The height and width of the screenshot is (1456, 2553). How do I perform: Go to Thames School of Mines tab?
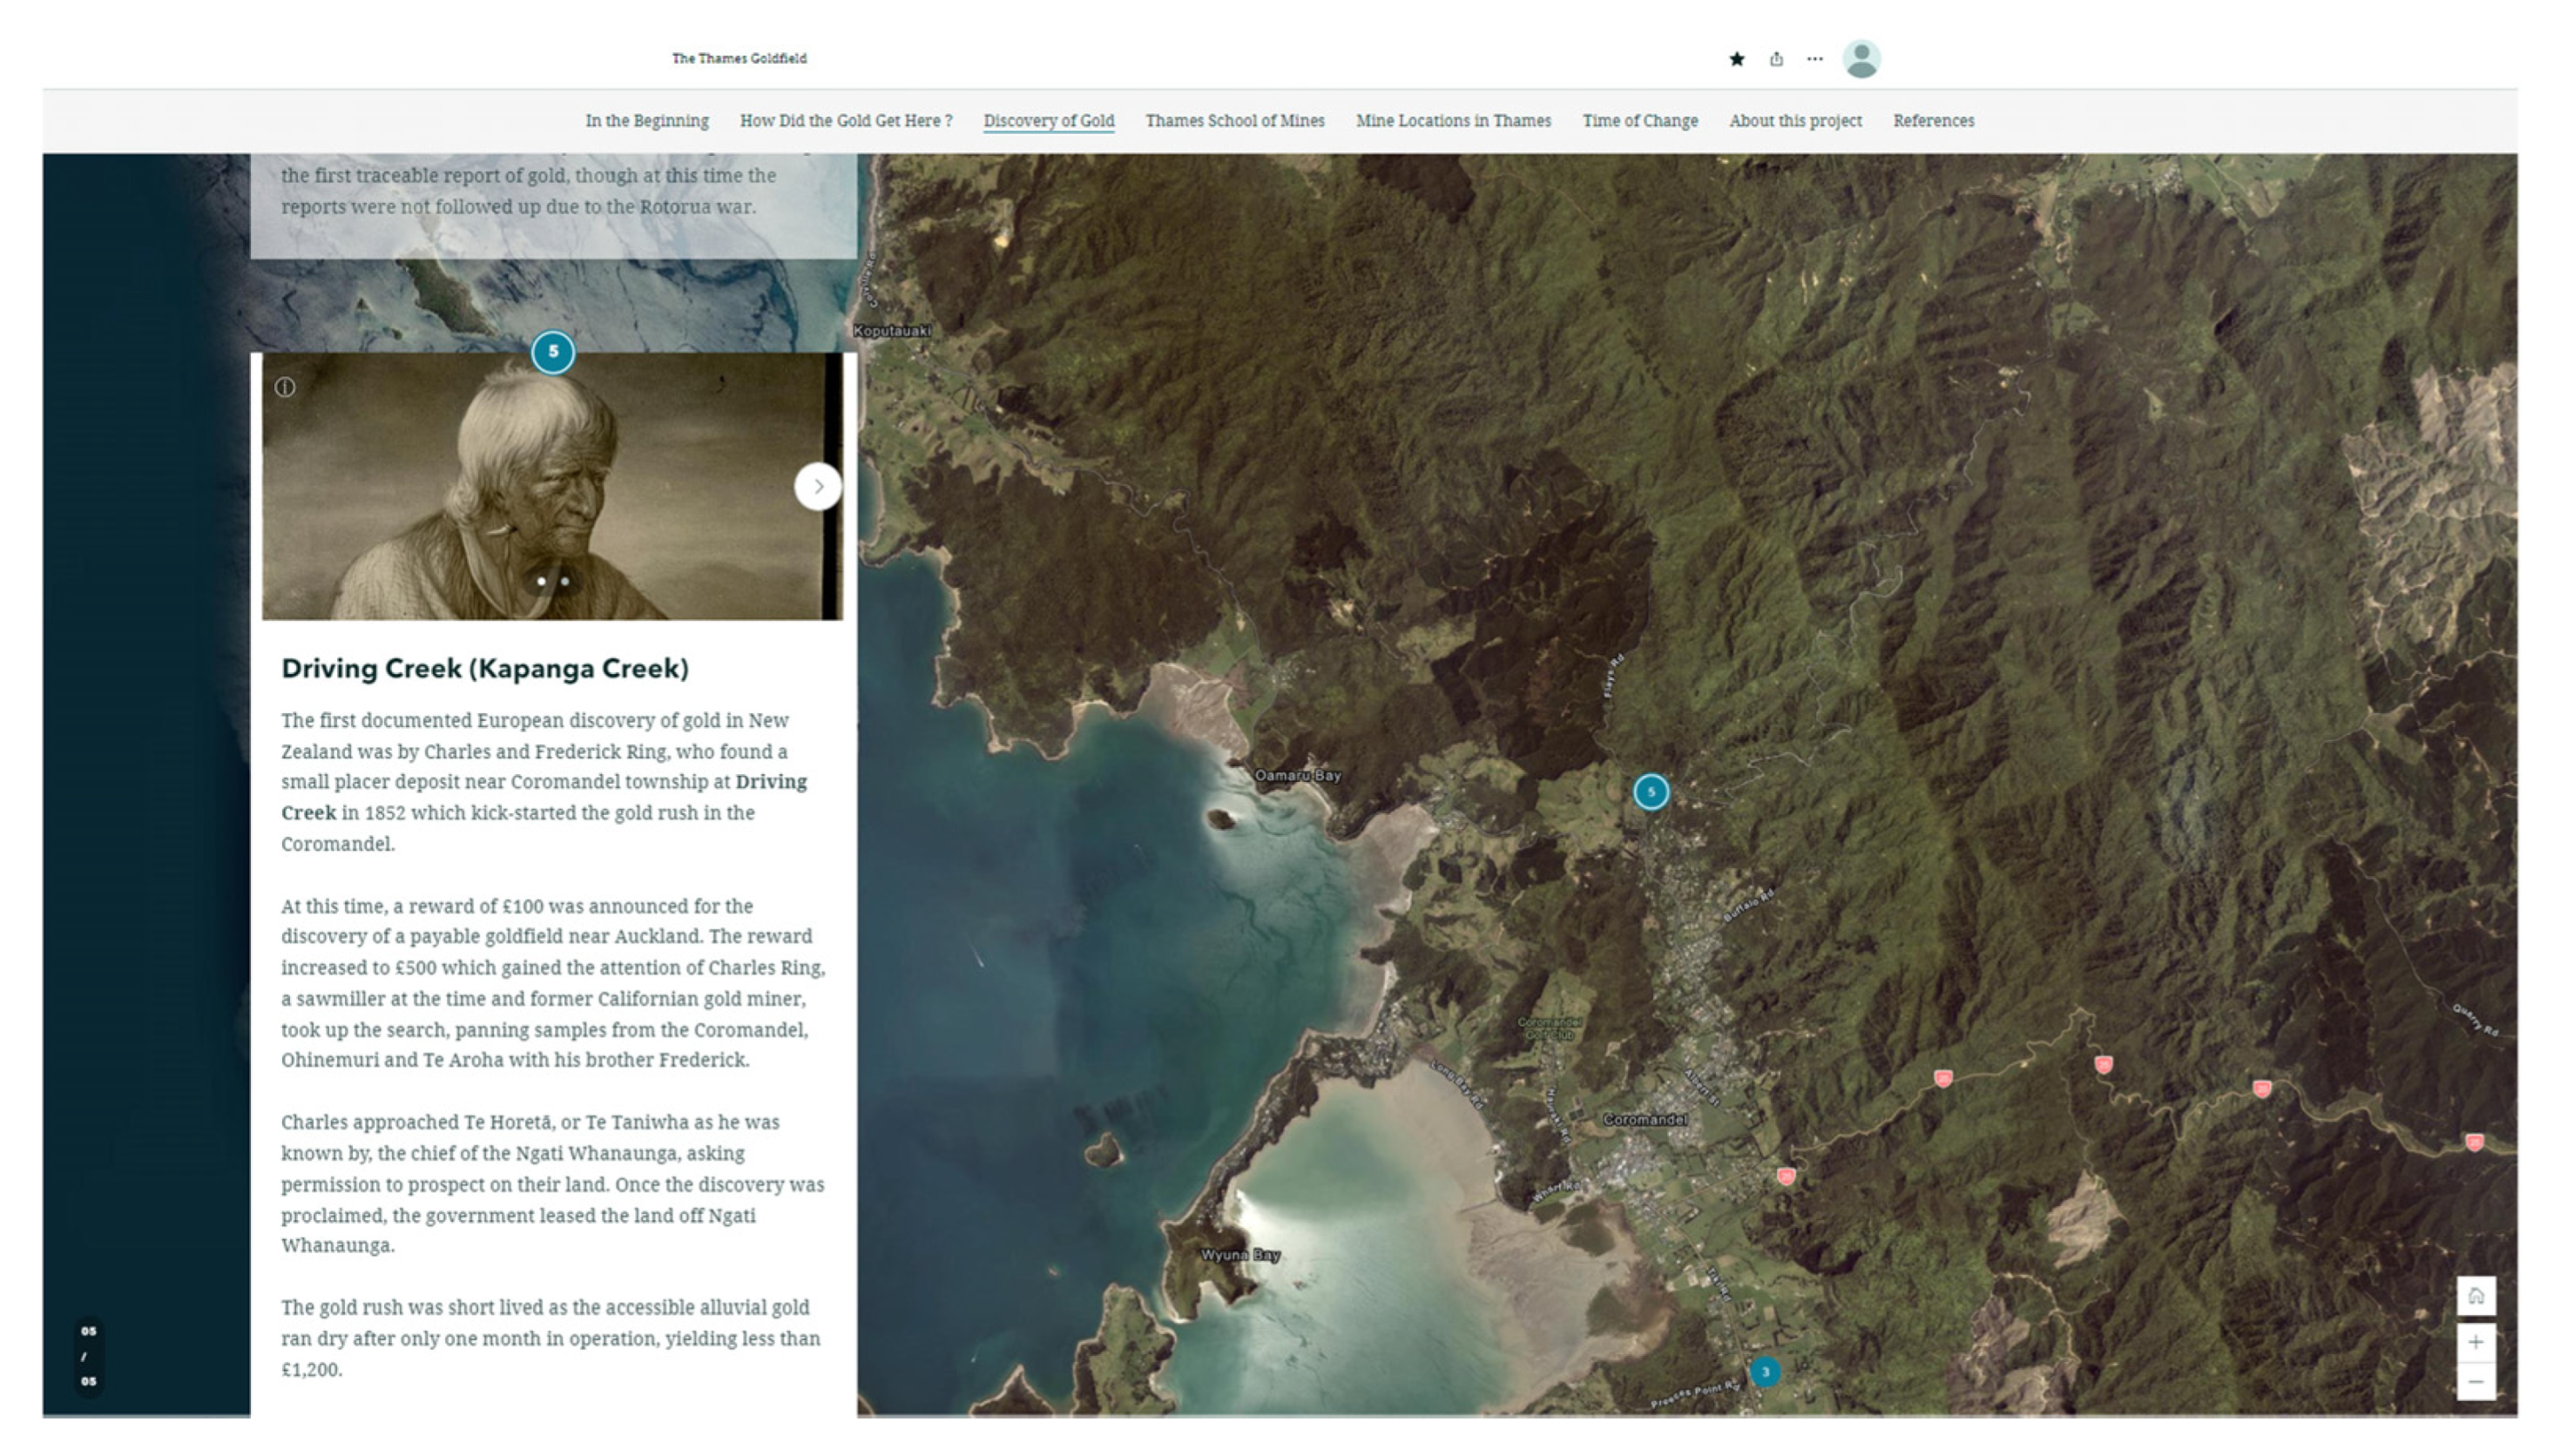(x=1234, y=121)
